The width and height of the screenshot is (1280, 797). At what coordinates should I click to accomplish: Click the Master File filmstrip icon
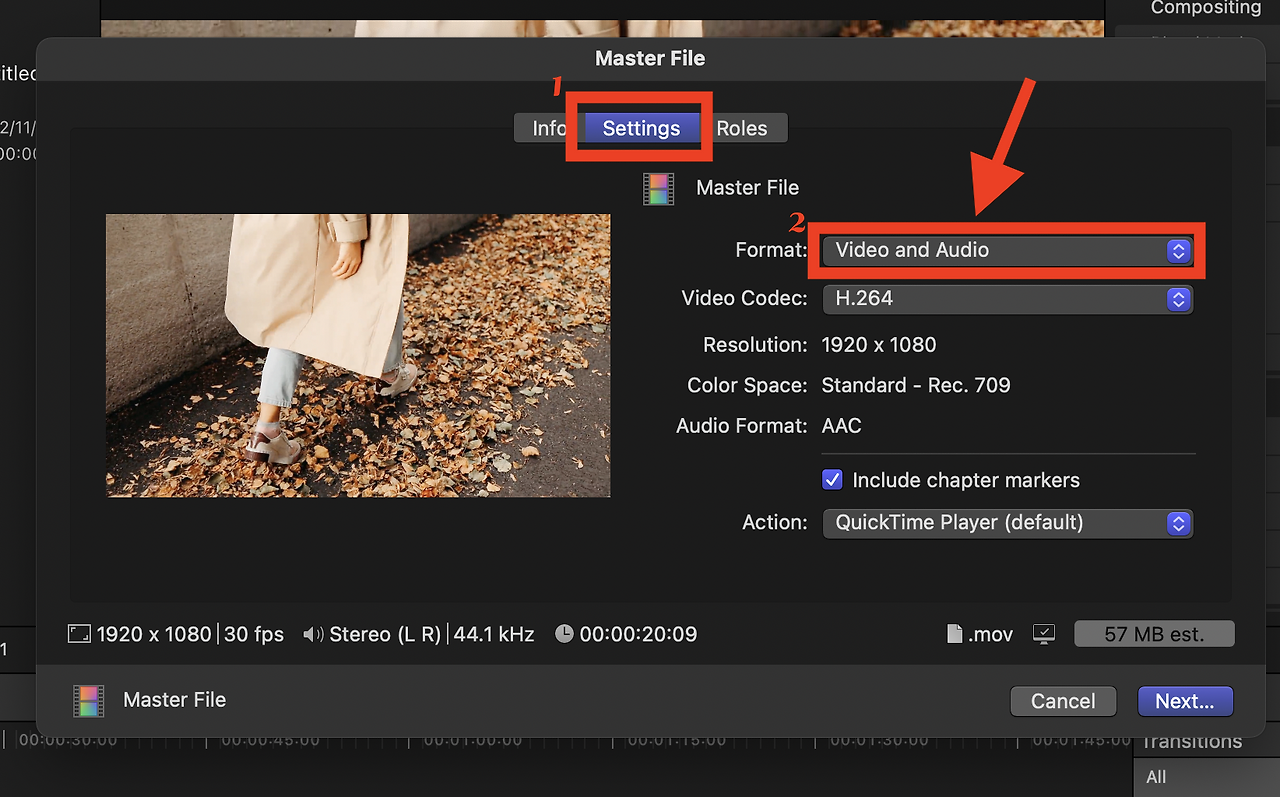point(658,188)
